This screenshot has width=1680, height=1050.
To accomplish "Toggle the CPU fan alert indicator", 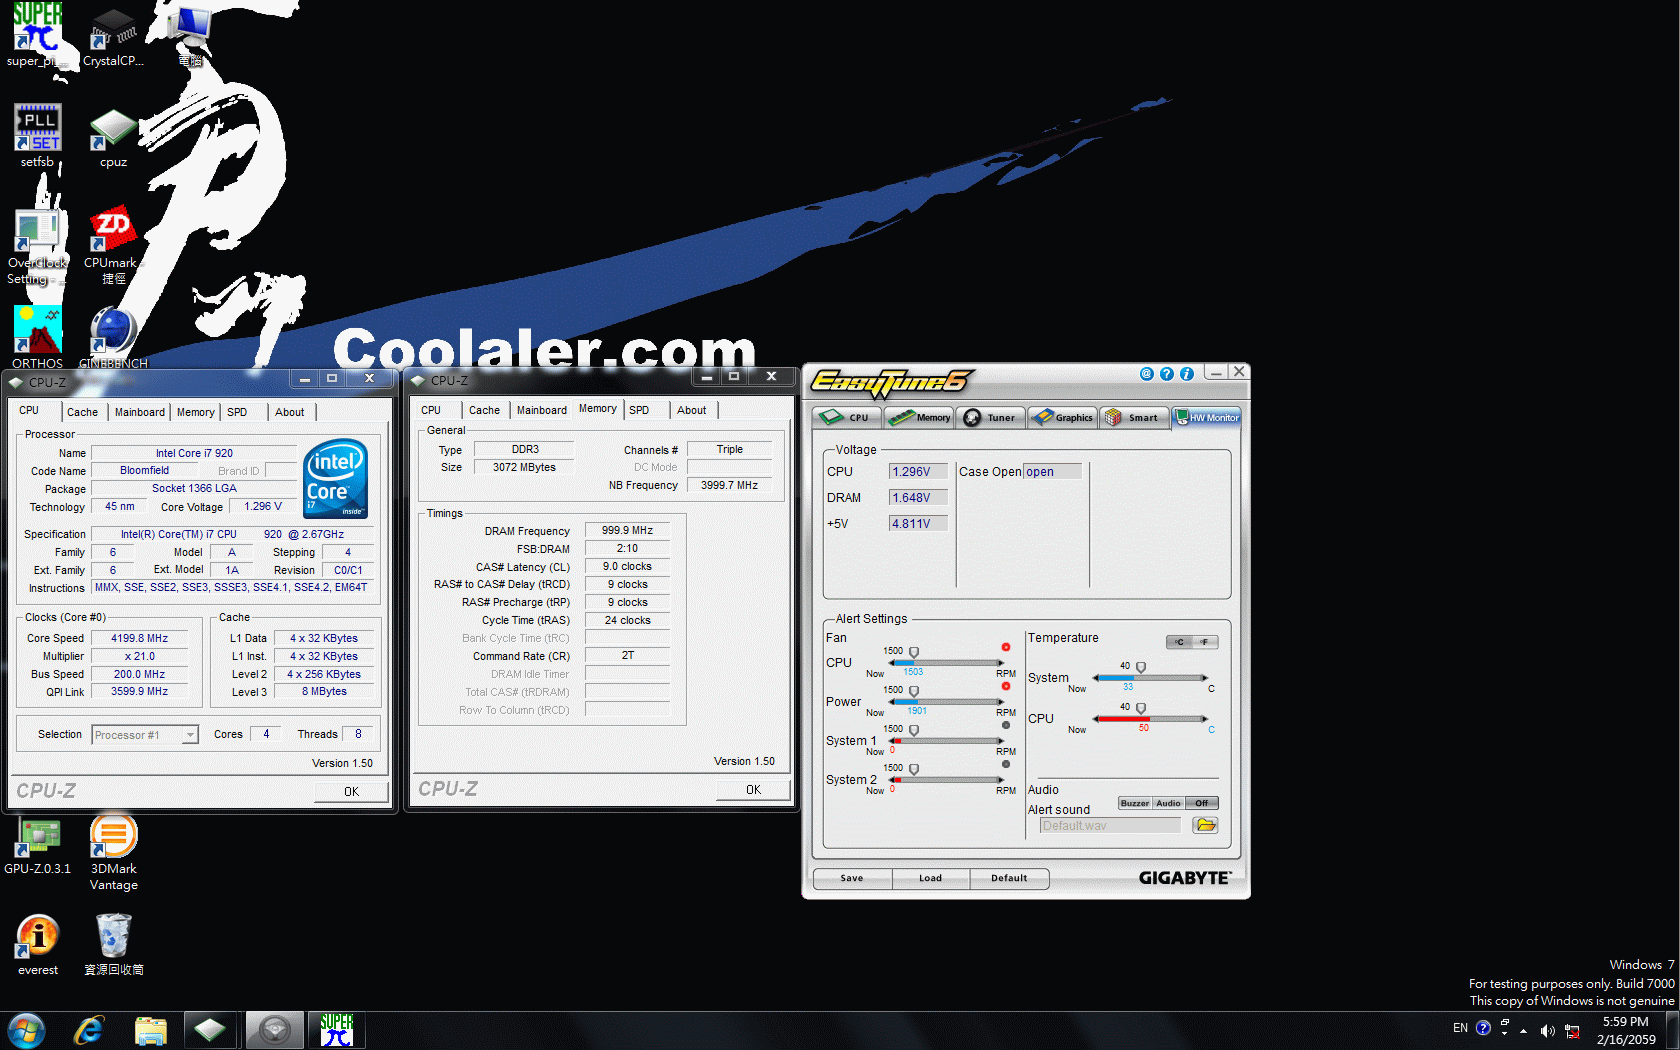I will [1006, 647].
